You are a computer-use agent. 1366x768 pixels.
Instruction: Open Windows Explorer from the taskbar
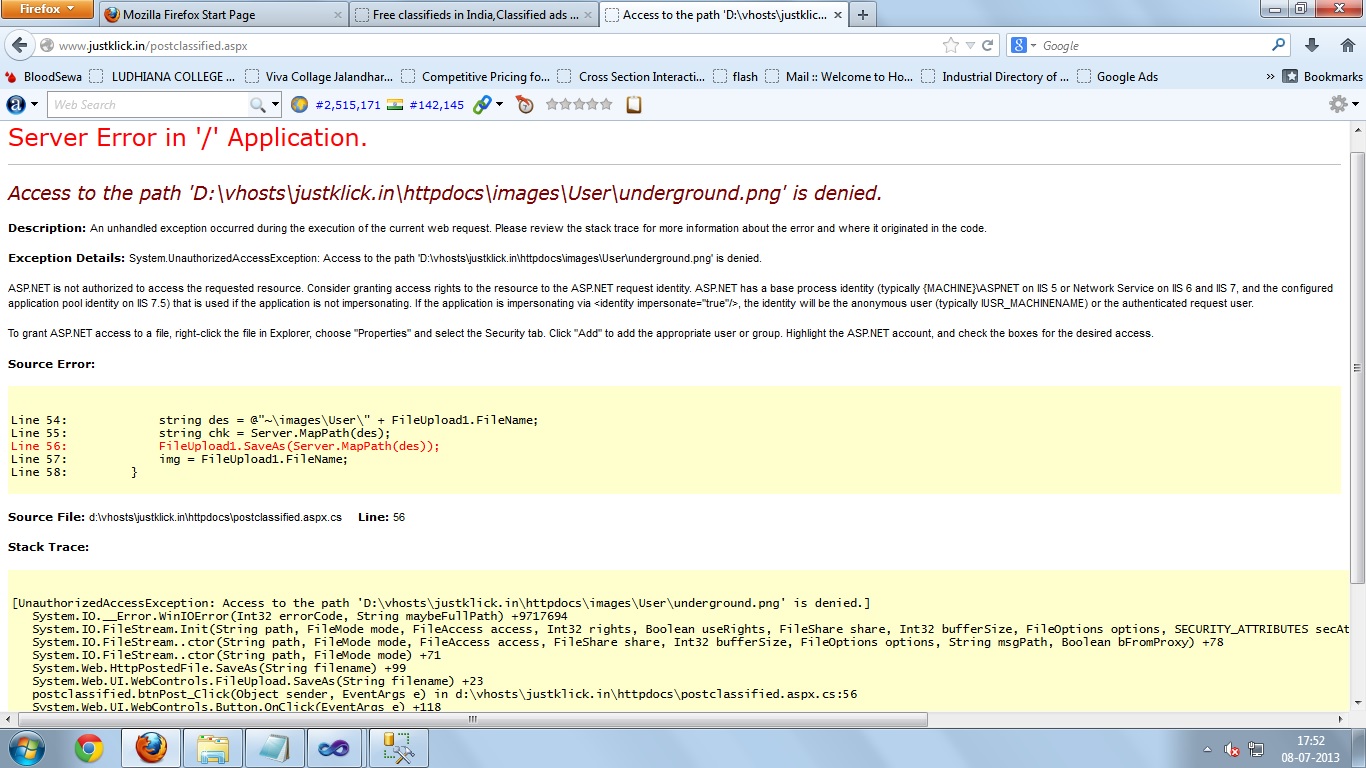coord(212,748)
